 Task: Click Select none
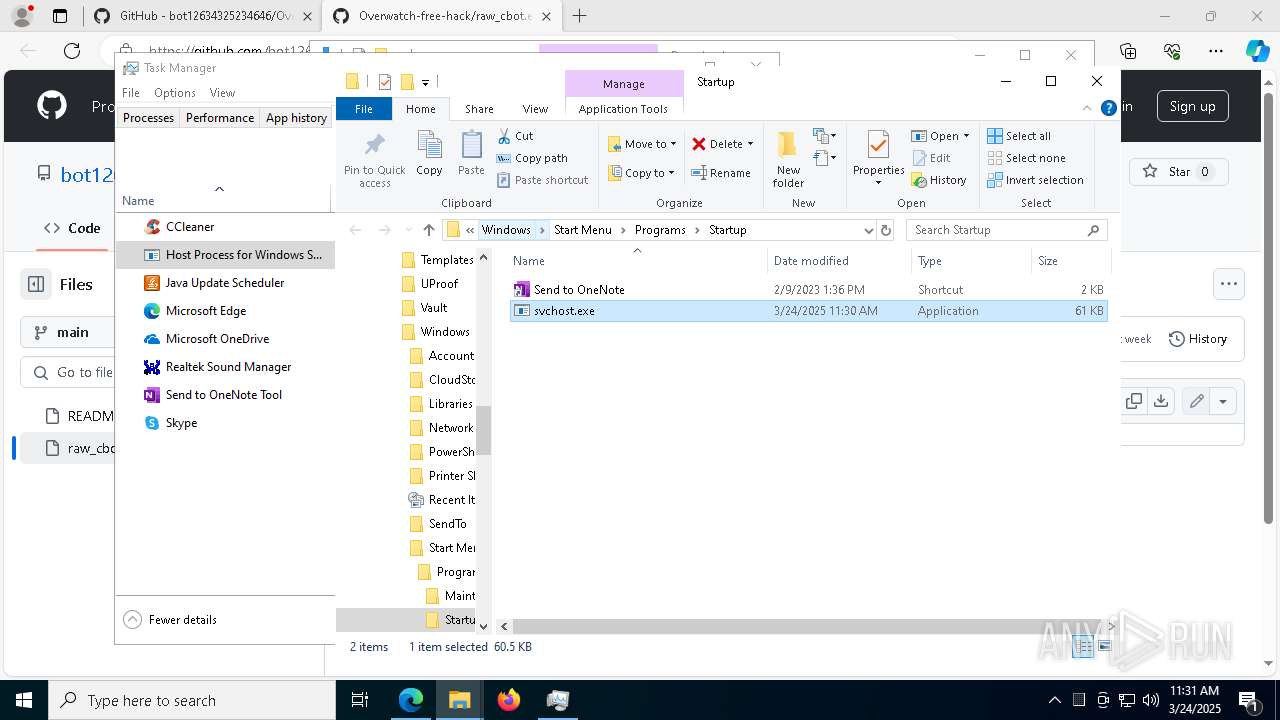[1026, 158]
